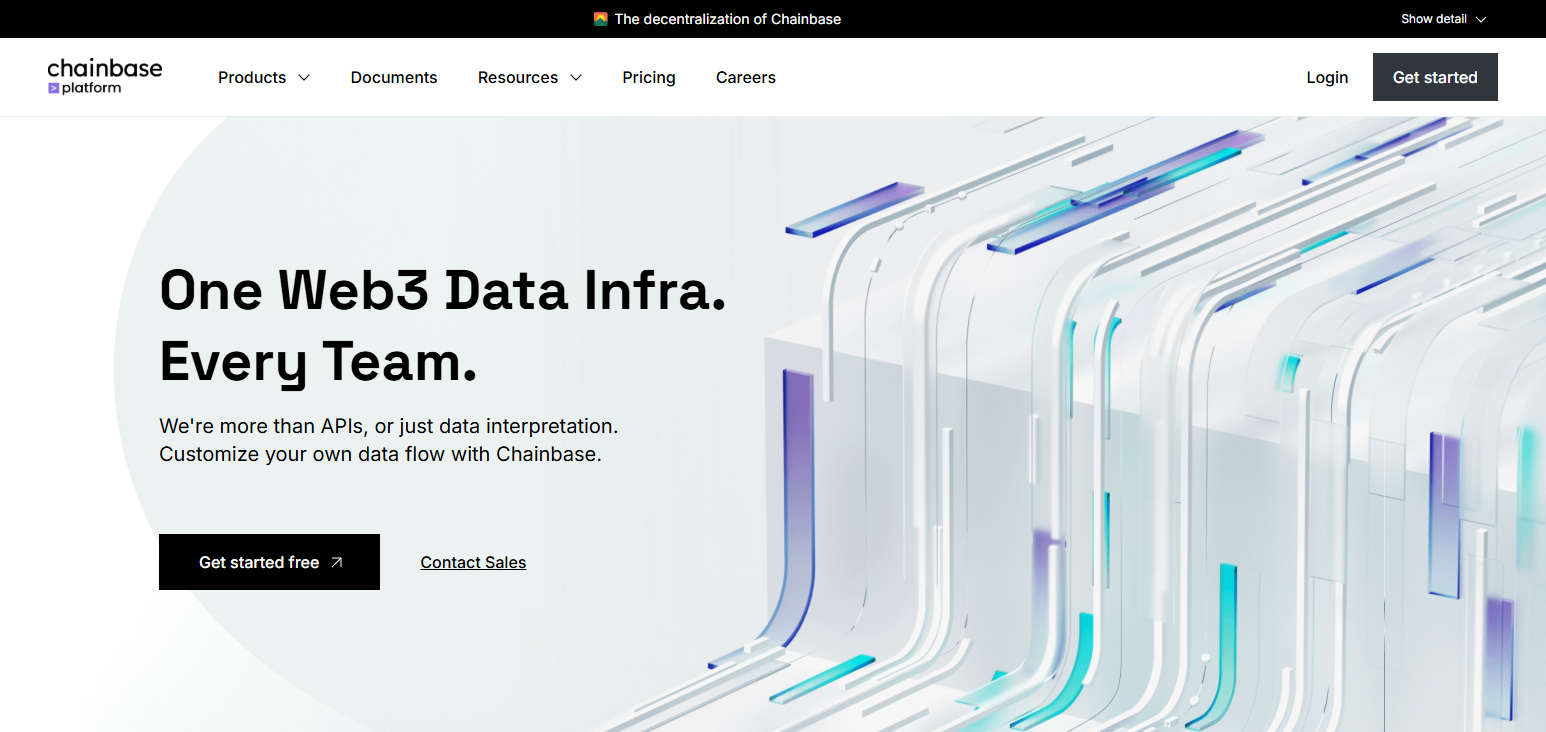
Task: Expand the Show detail chevron
Action: pos(1481,19)
